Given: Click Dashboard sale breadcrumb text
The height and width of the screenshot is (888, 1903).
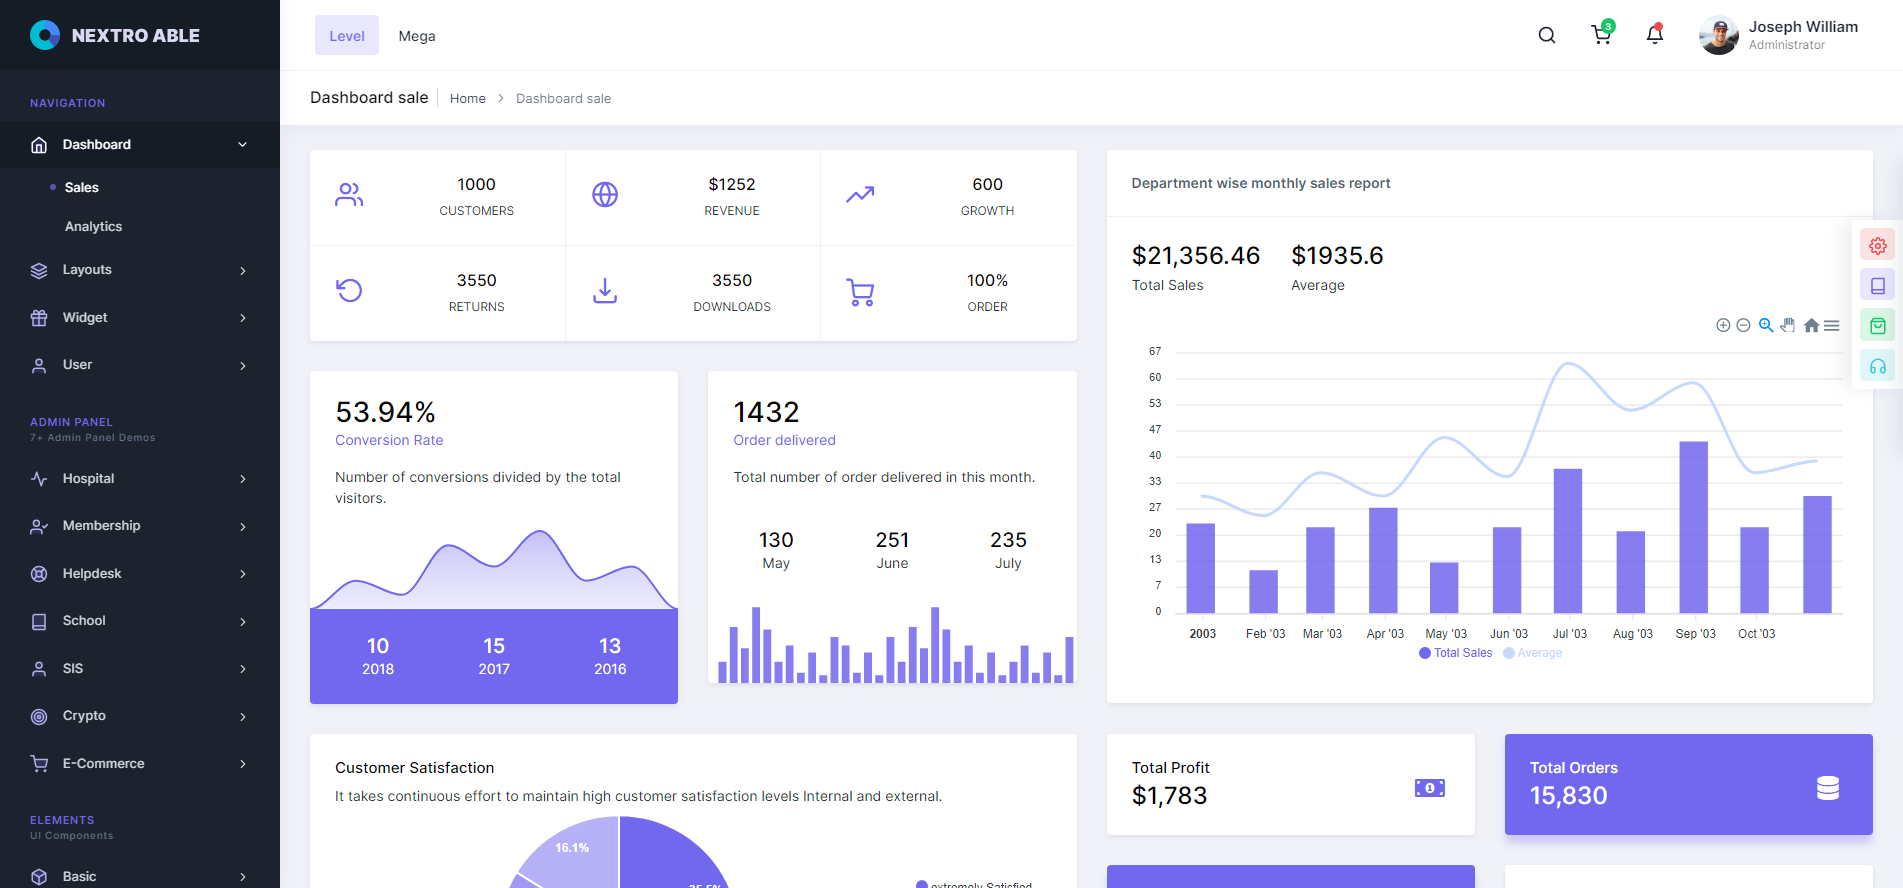Looking at the screenshot, I should point(563,98).
